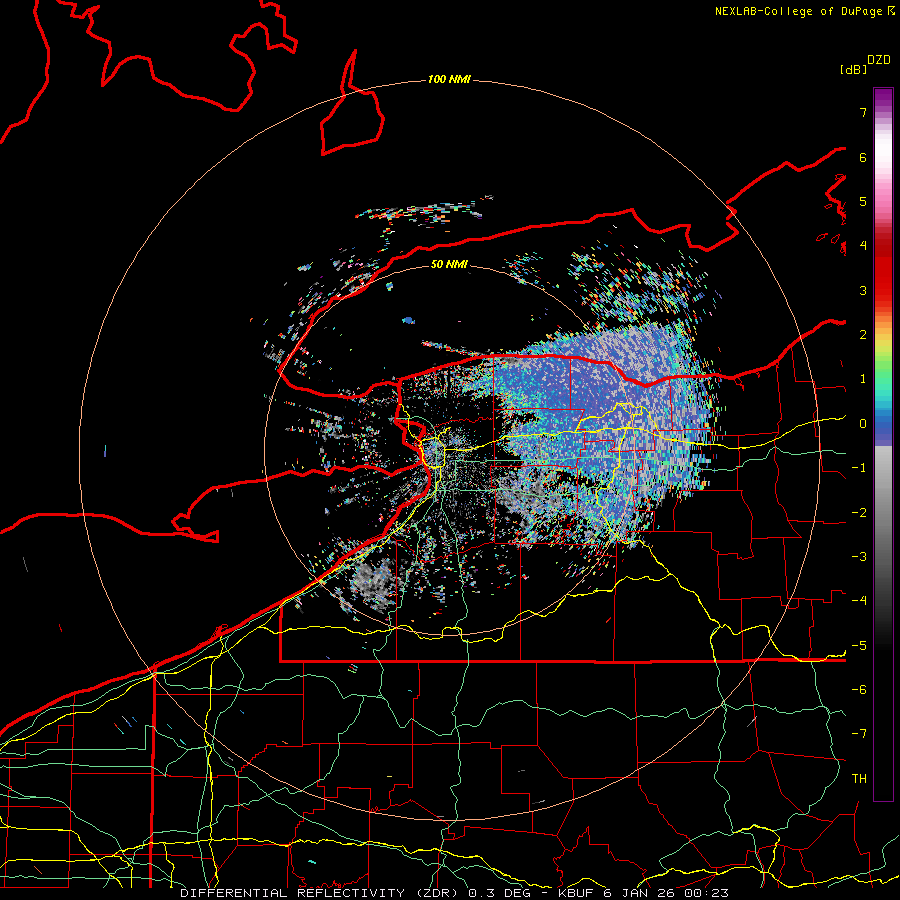Click the -7 dB tick label
The image size is (900, 900).
(859, 734)
